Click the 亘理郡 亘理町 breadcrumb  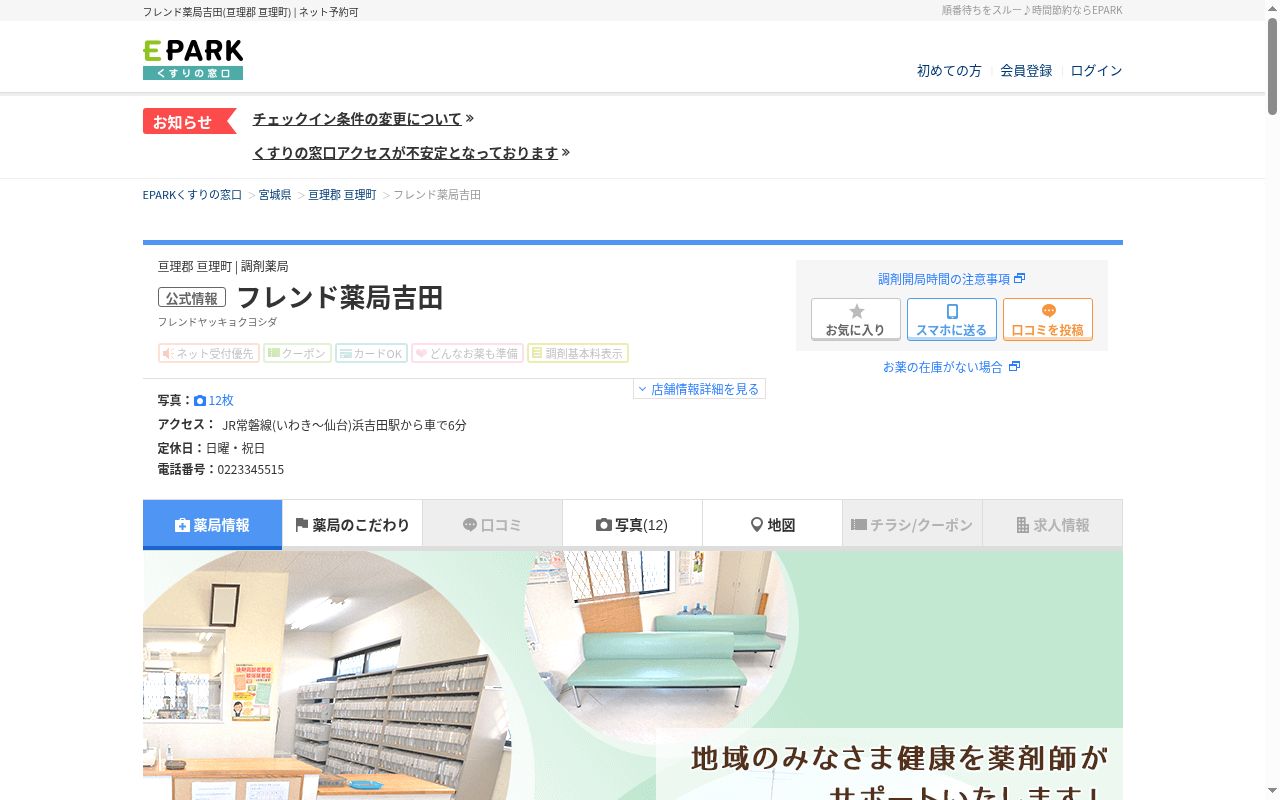[342, 195]
